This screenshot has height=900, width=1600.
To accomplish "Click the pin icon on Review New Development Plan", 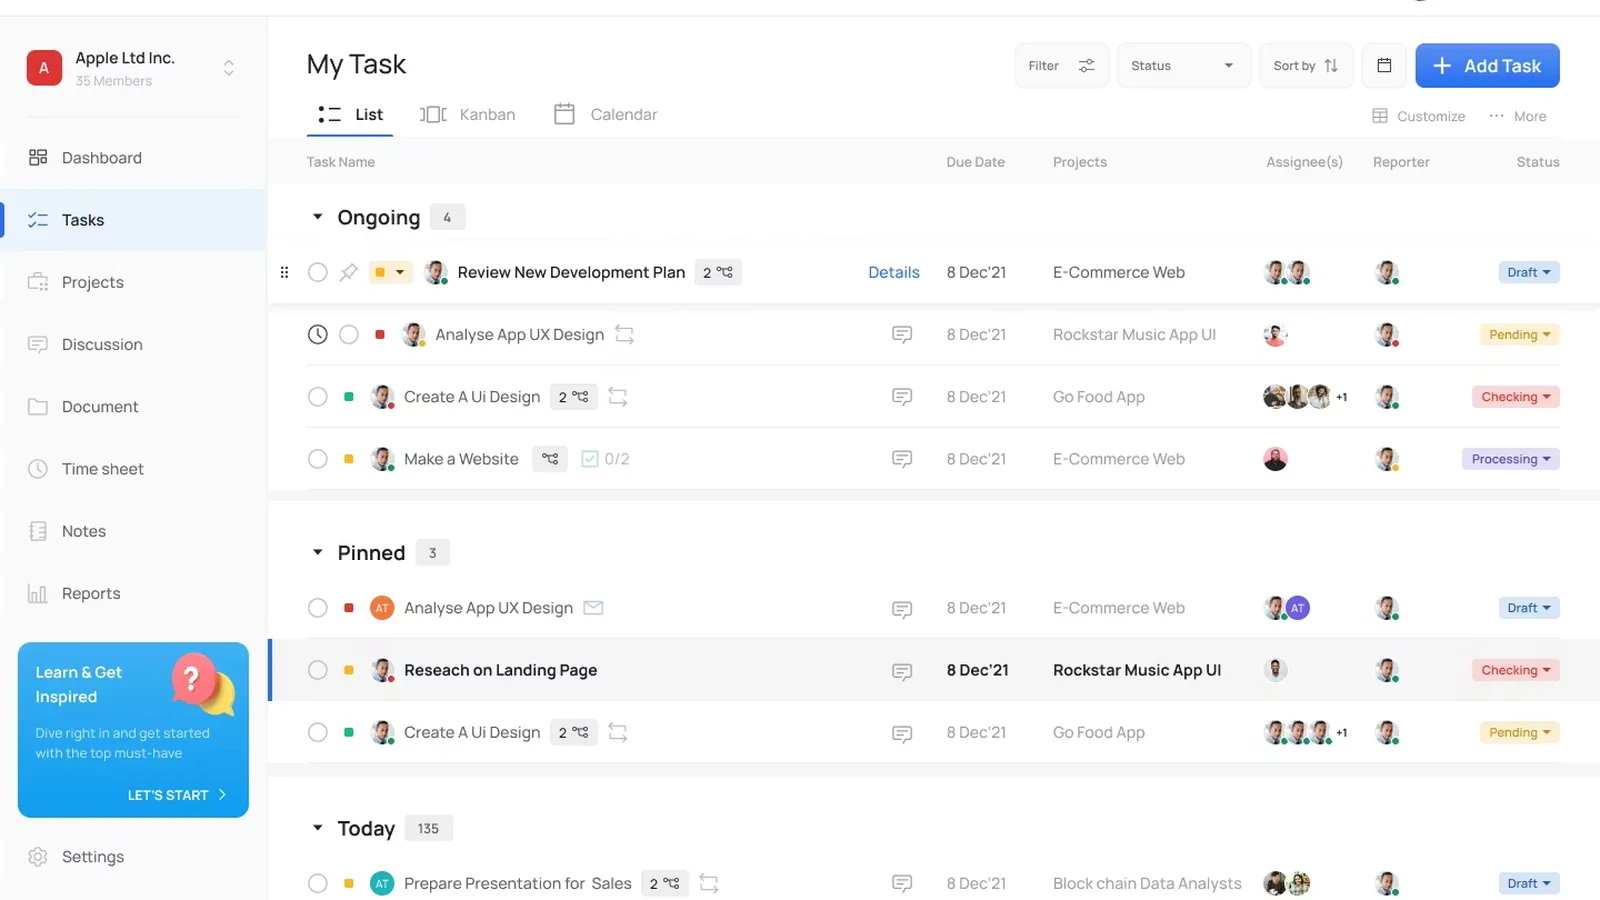I will [348, 272].
